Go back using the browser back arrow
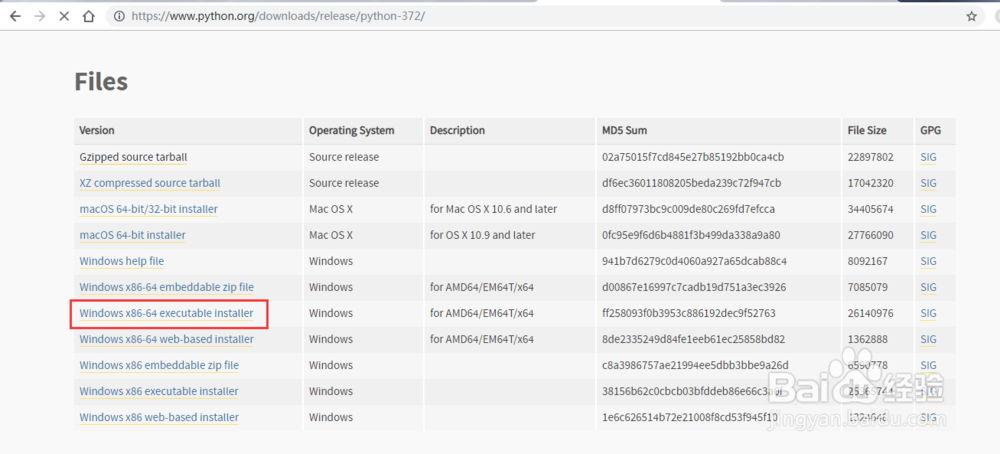Viewport: 1000px width, 454px height. click(x=15, y=17)
